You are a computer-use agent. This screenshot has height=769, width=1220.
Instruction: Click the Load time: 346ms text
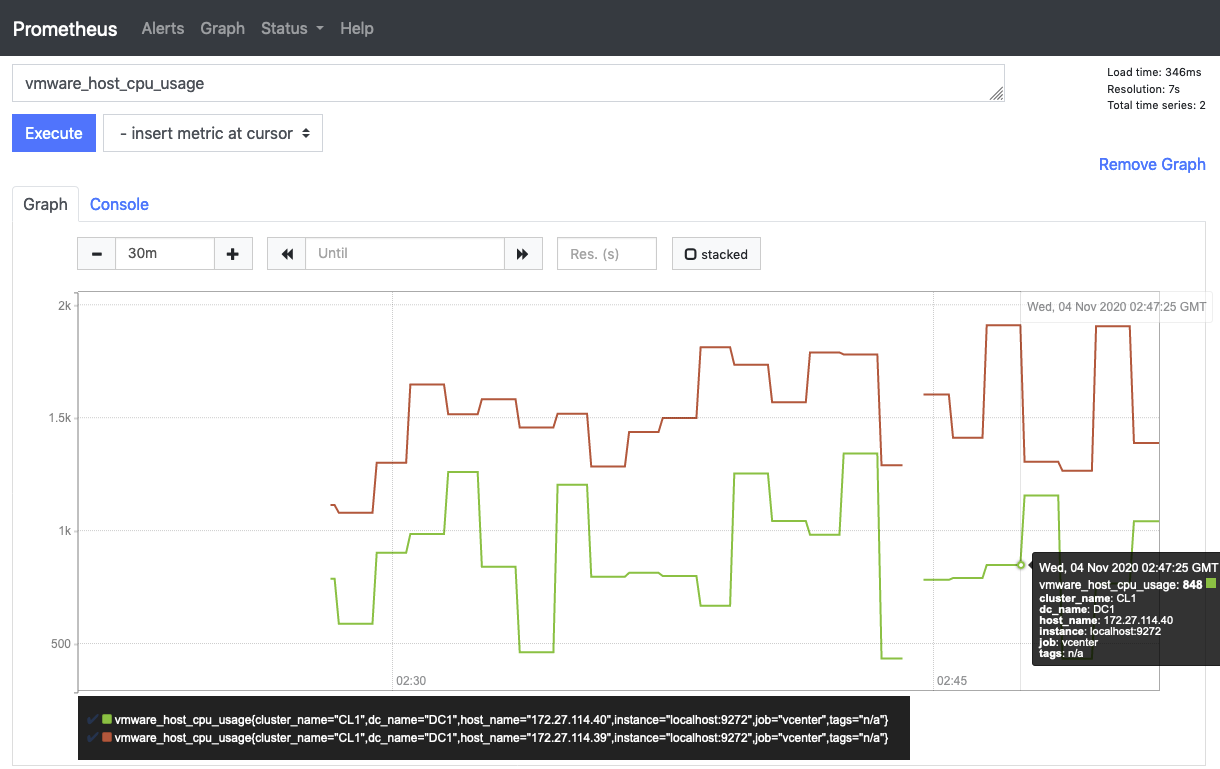tap(1154, 72)
